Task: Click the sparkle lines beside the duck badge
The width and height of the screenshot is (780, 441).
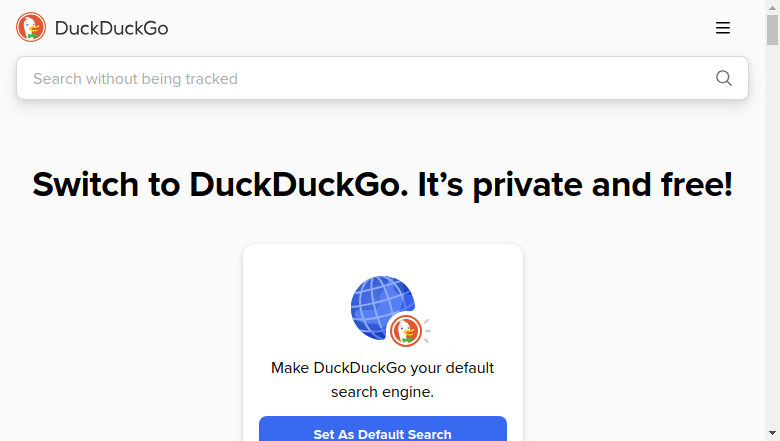Action: tap(427, 331)
